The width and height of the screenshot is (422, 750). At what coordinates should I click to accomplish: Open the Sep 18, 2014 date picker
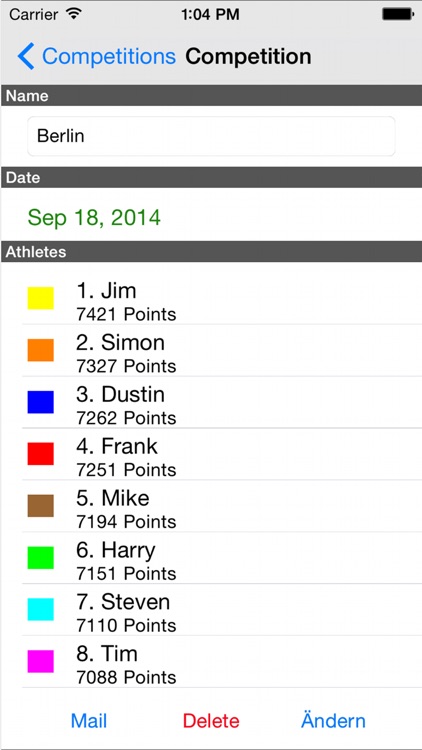(x=94, y=218)
